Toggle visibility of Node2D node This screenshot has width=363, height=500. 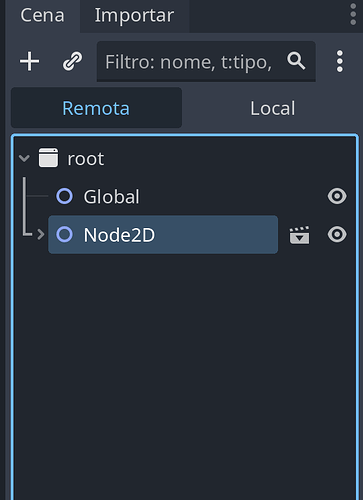tap(337, 234)
